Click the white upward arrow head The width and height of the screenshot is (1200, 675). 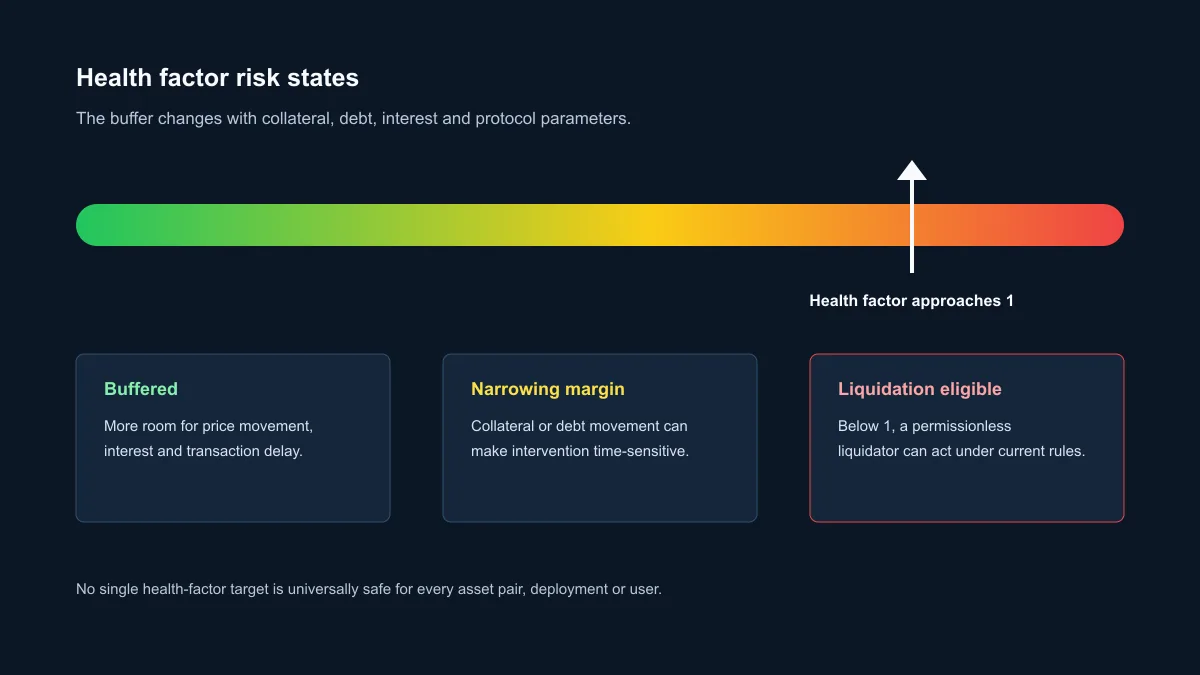tap(912, 170)
